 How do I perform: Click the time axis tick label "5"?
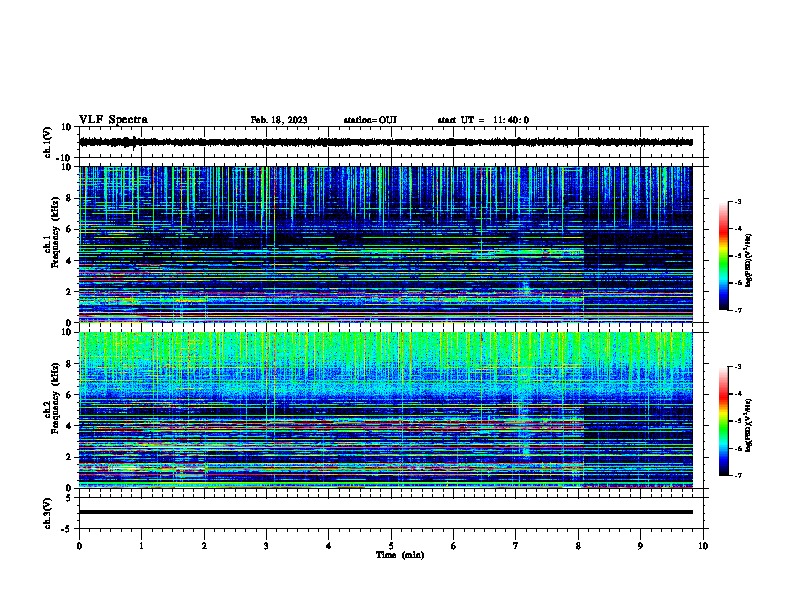[x=391, y=546]
